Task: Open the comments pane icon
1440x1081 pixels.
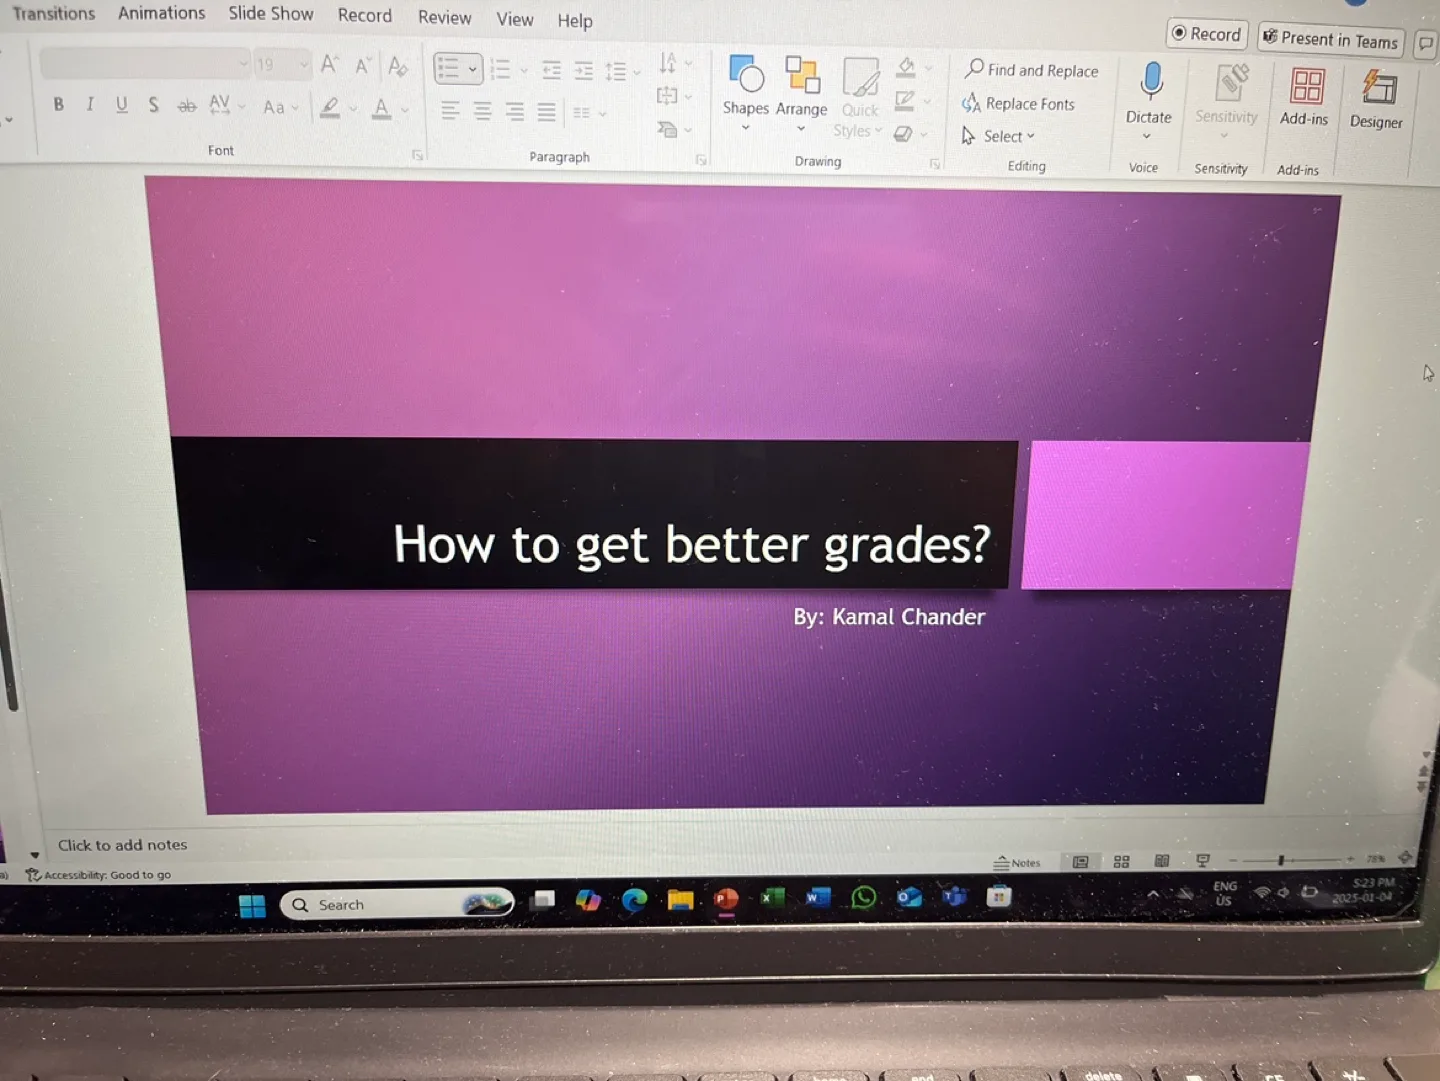Action: pos(1427,44)
